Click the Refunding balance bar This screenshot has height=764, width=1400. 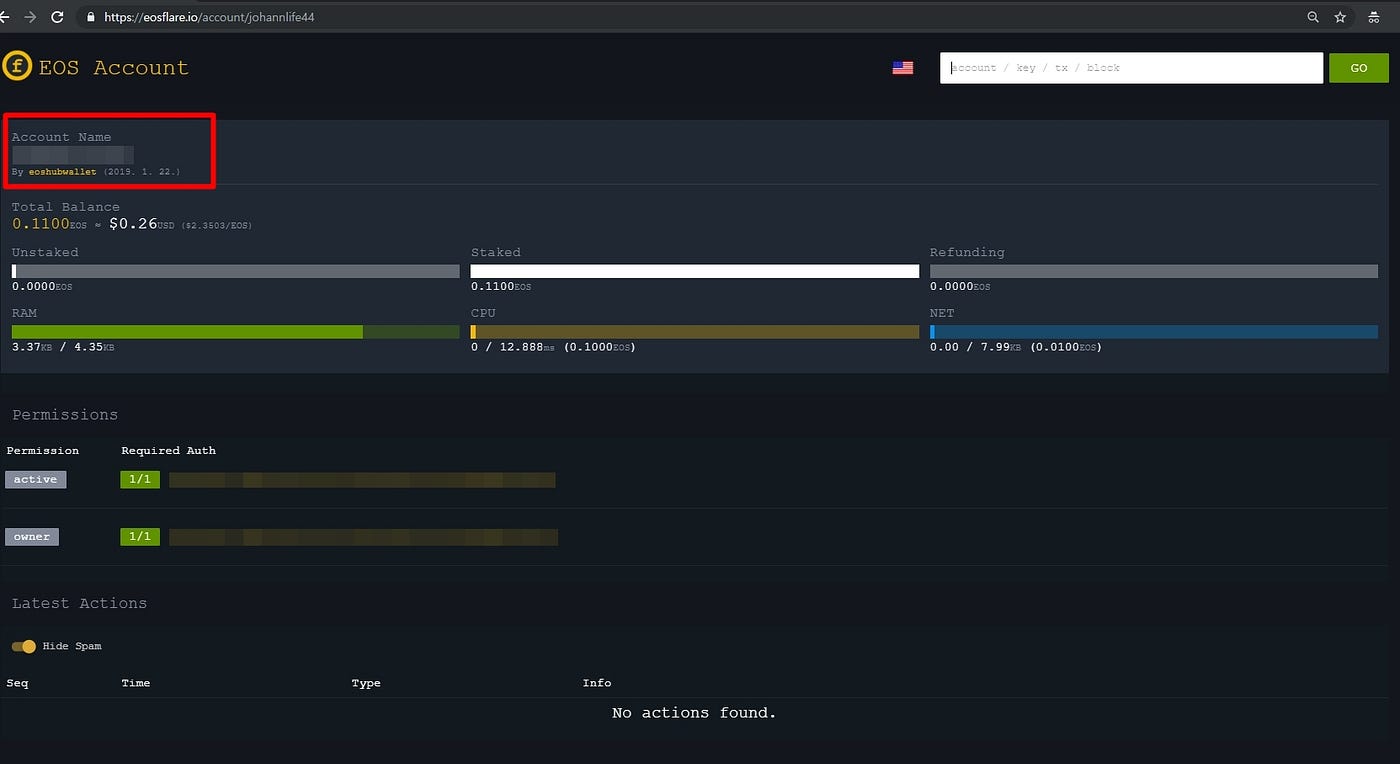tap(1154, 271)
